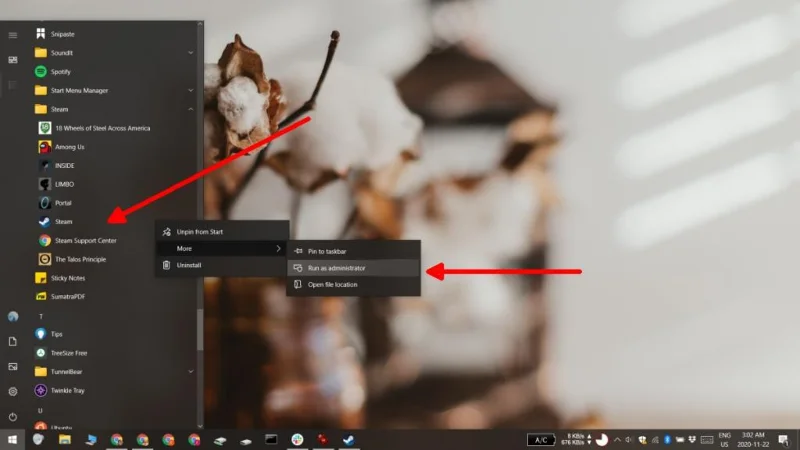Click the ENG US language indicator
This screenshot has height=450, width=800.
(x=724, y=440)
